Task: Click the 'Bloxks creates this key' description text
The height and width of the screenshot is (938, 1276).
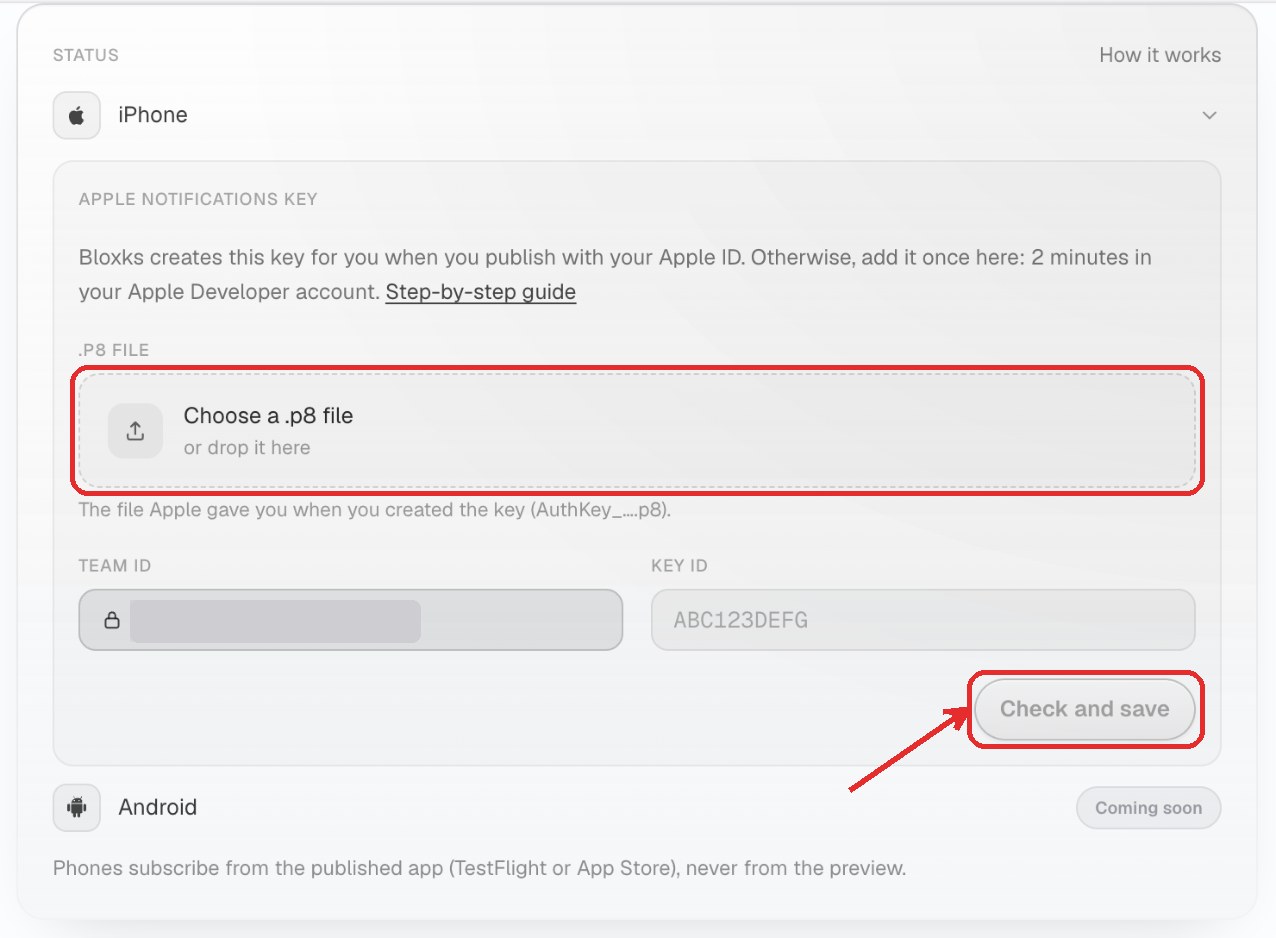Action: [615, 275]
